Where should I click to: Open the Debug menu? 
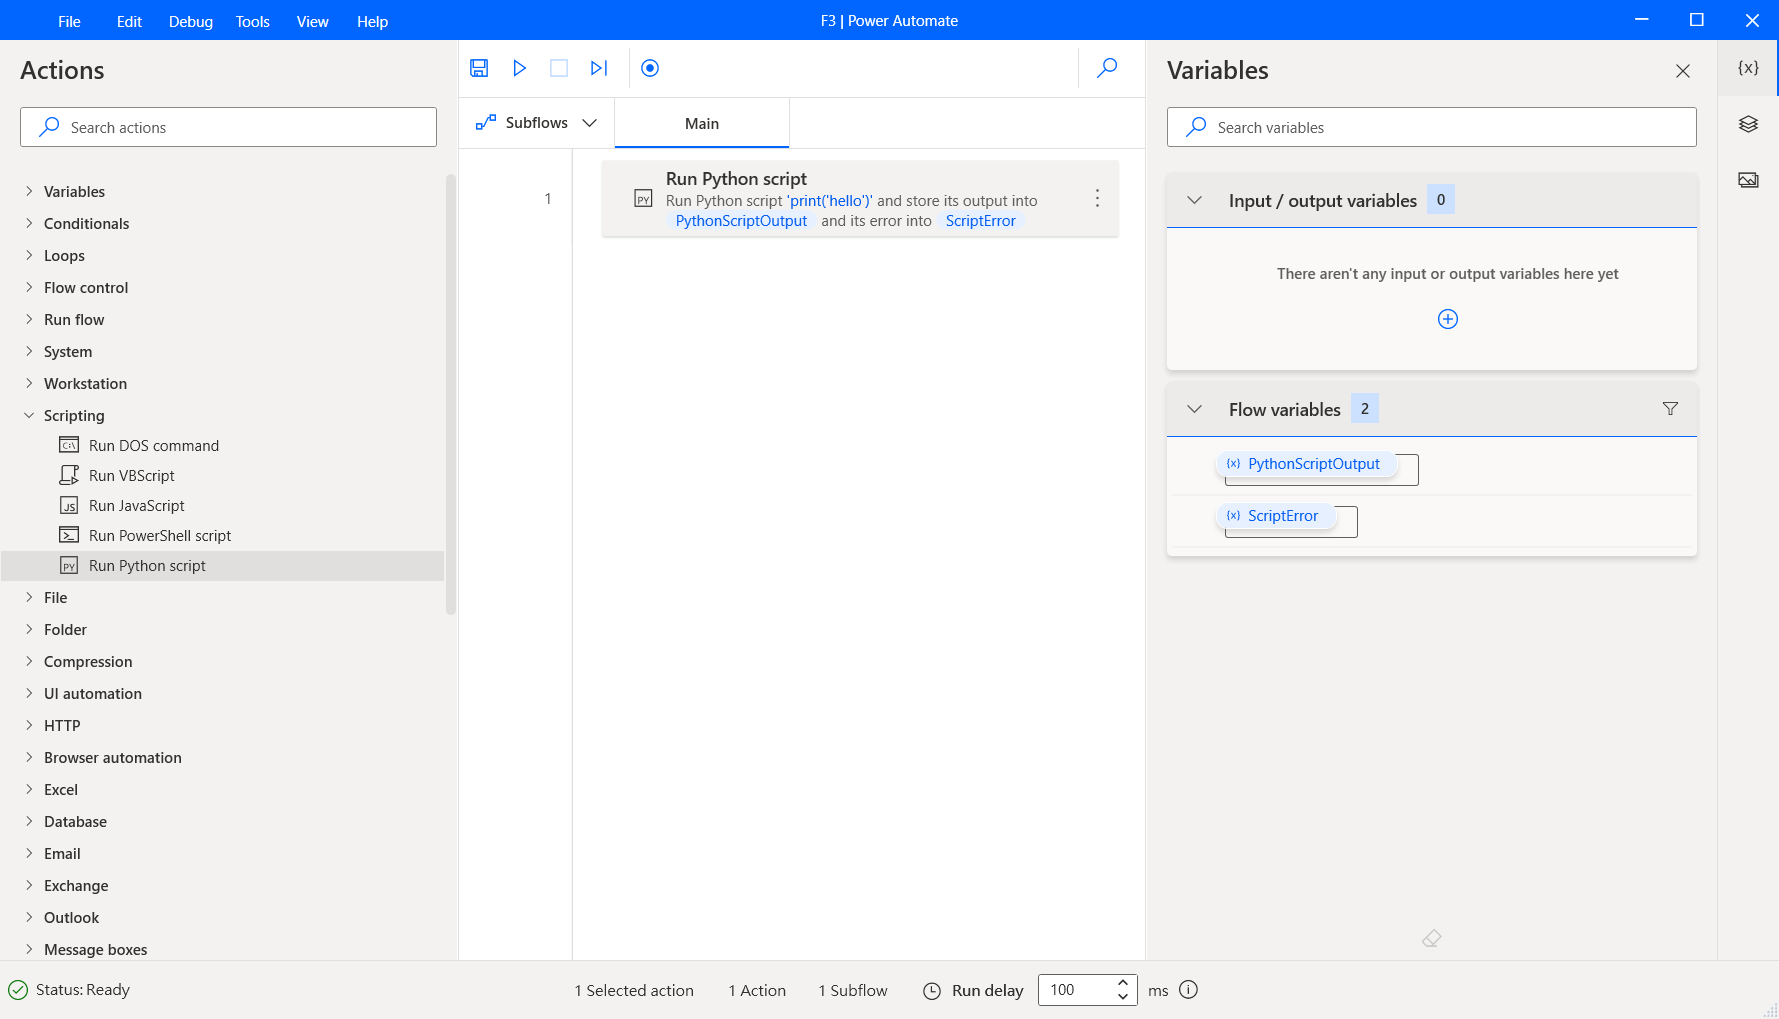tap(190, 21)
